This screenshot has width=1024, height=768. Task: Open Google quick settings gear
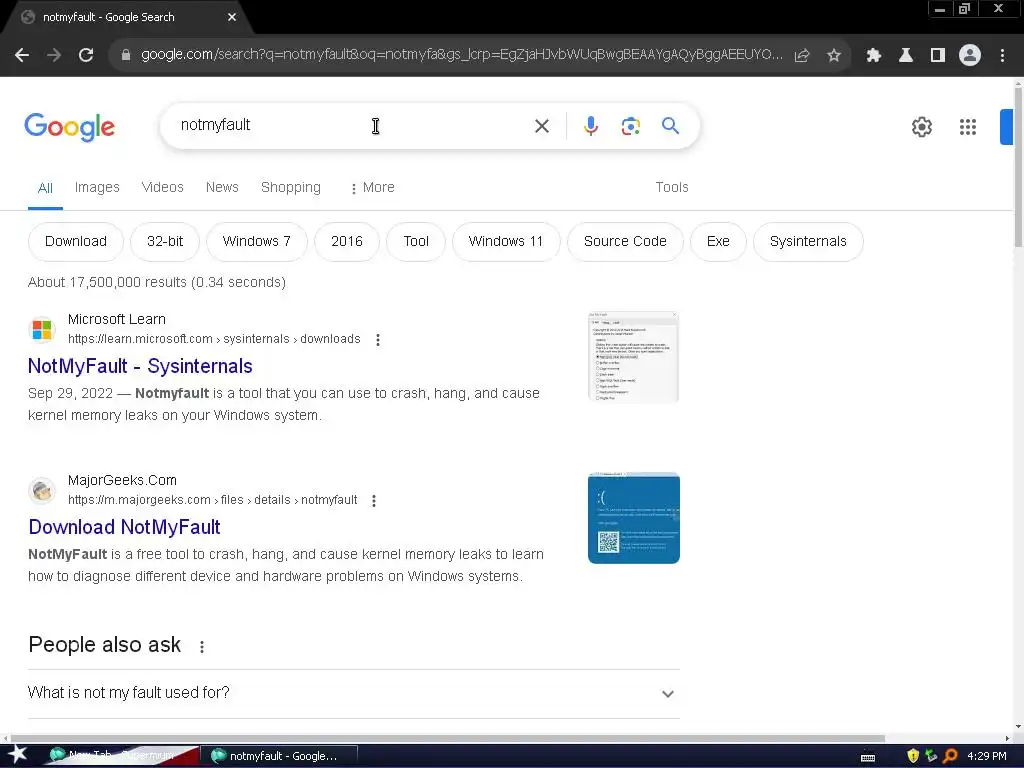(x=921, y=127)
